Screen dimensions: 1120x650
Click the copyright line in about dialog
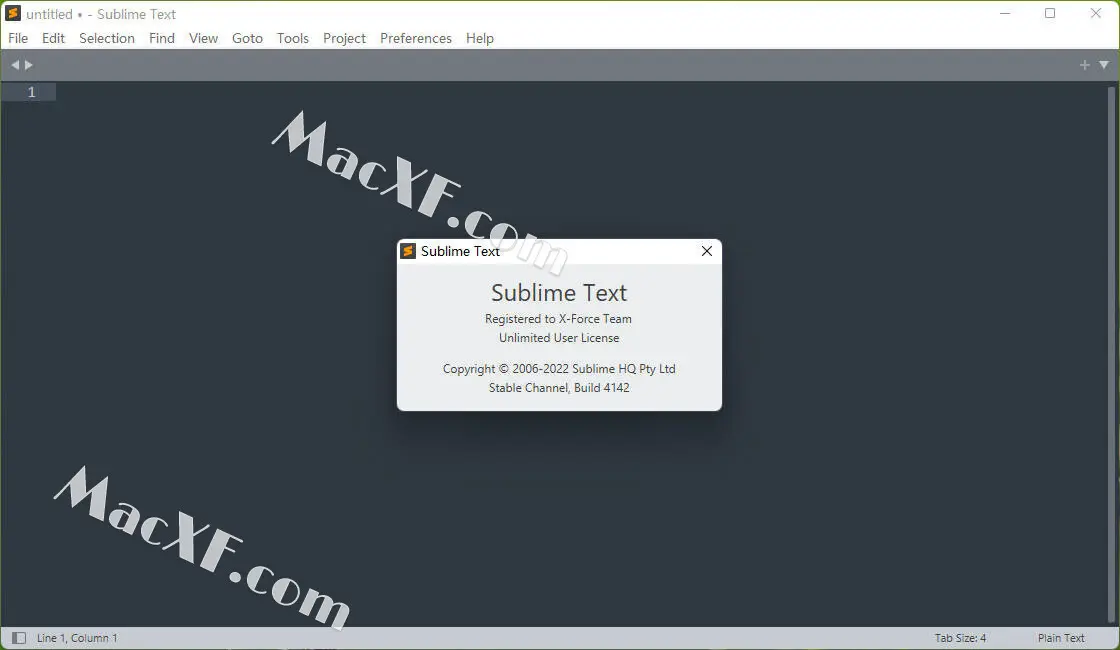click(x=559, y=369)
